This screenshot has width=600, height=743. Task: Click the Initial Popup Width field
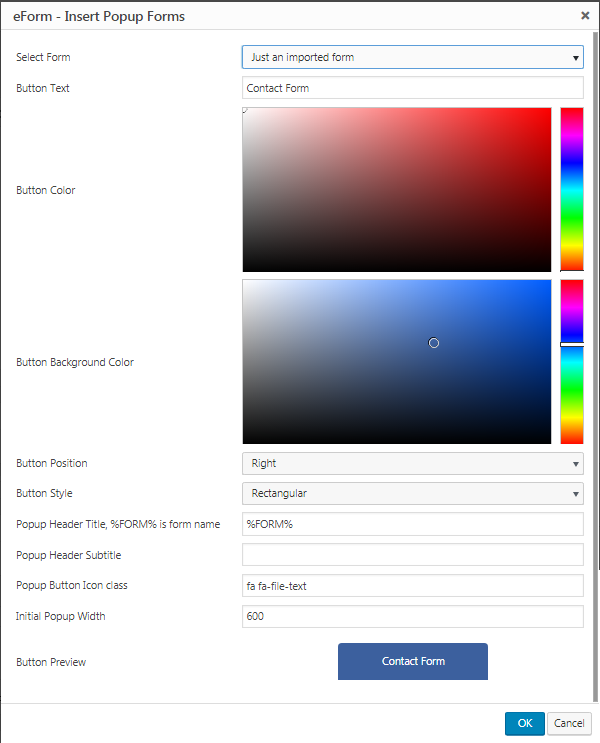412,616
